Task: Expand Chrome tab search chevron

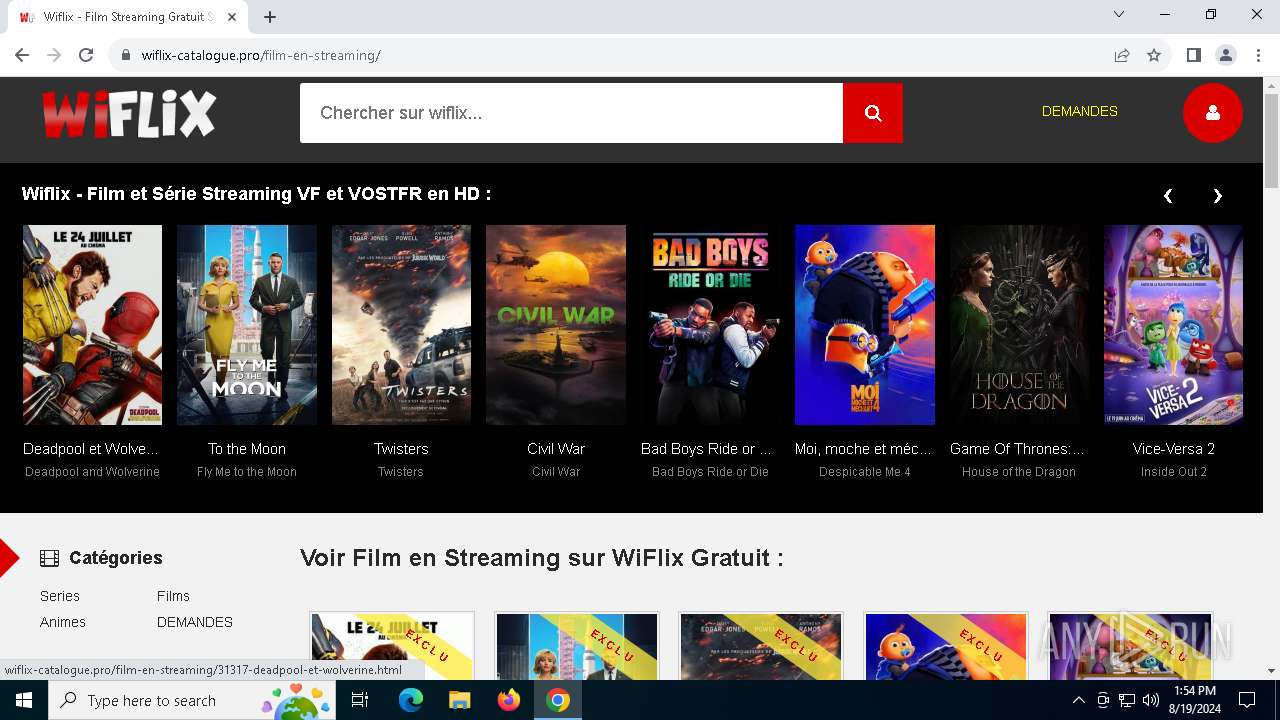Action: [1119, 14]
